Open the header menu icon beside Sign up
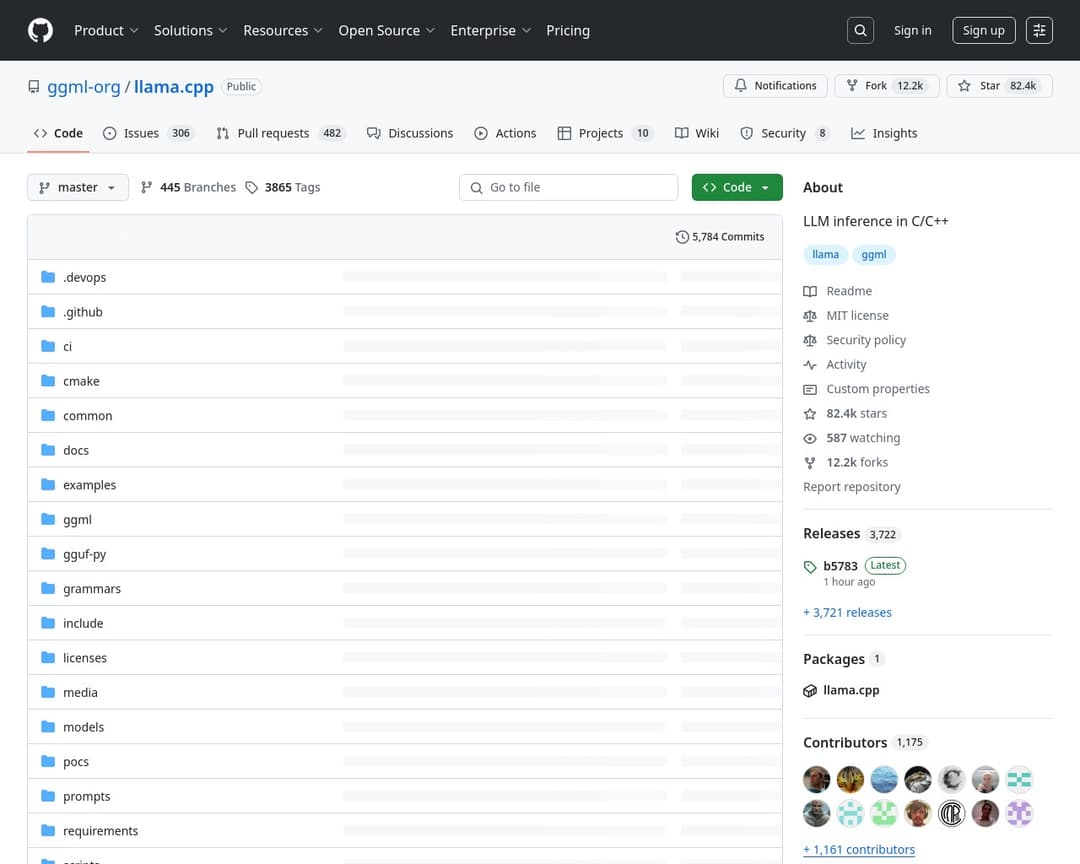Screen dimensions: 1080x864 point(1039,30)
